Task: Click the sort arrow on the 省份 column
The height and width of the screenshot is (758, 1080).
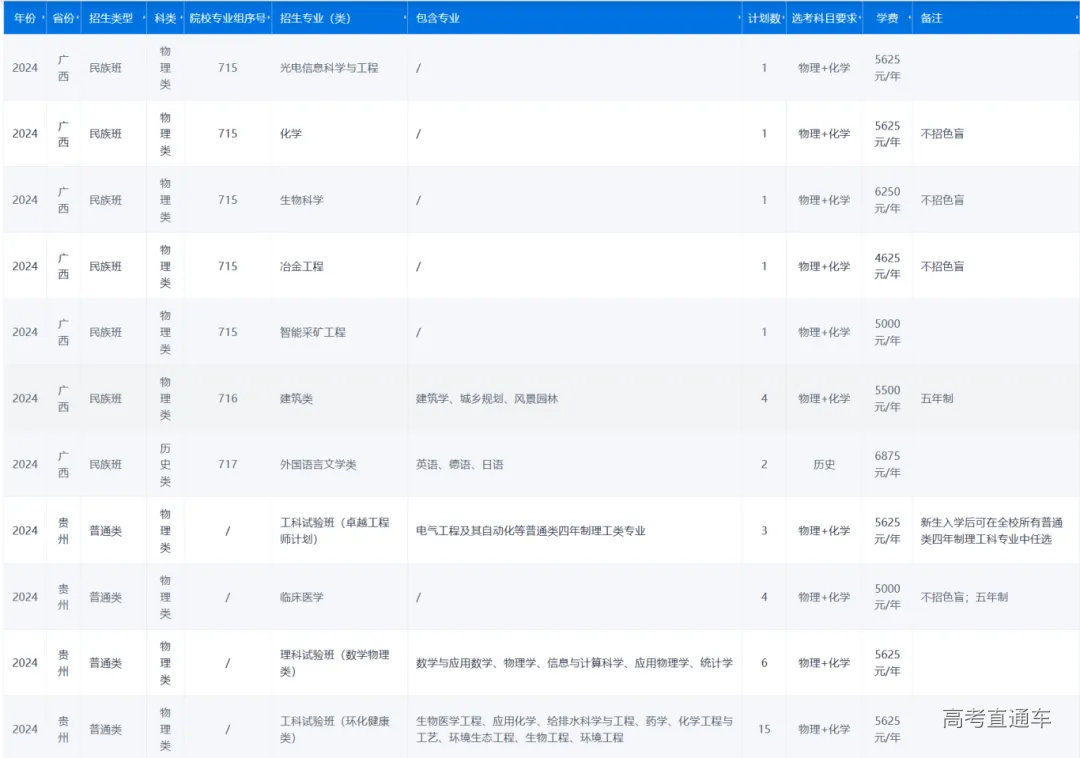Action: (x=78, y=17)
